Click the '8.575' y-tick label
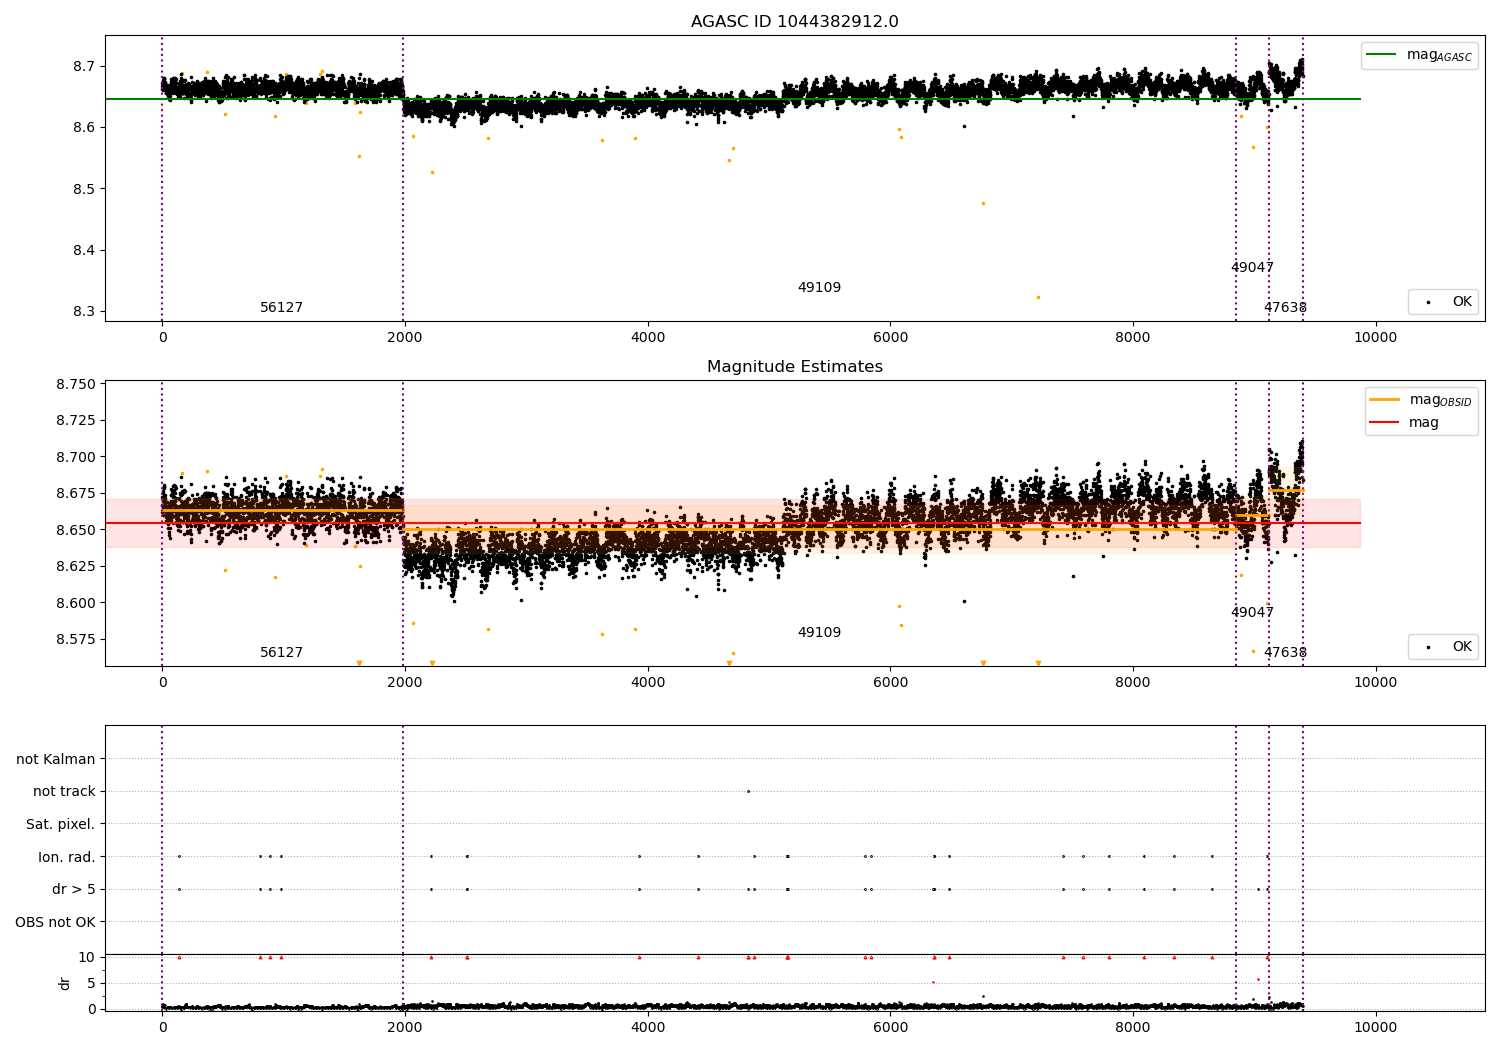Image resolution: width=1500 pixels, height=1050 pixels. click(75, 639)
